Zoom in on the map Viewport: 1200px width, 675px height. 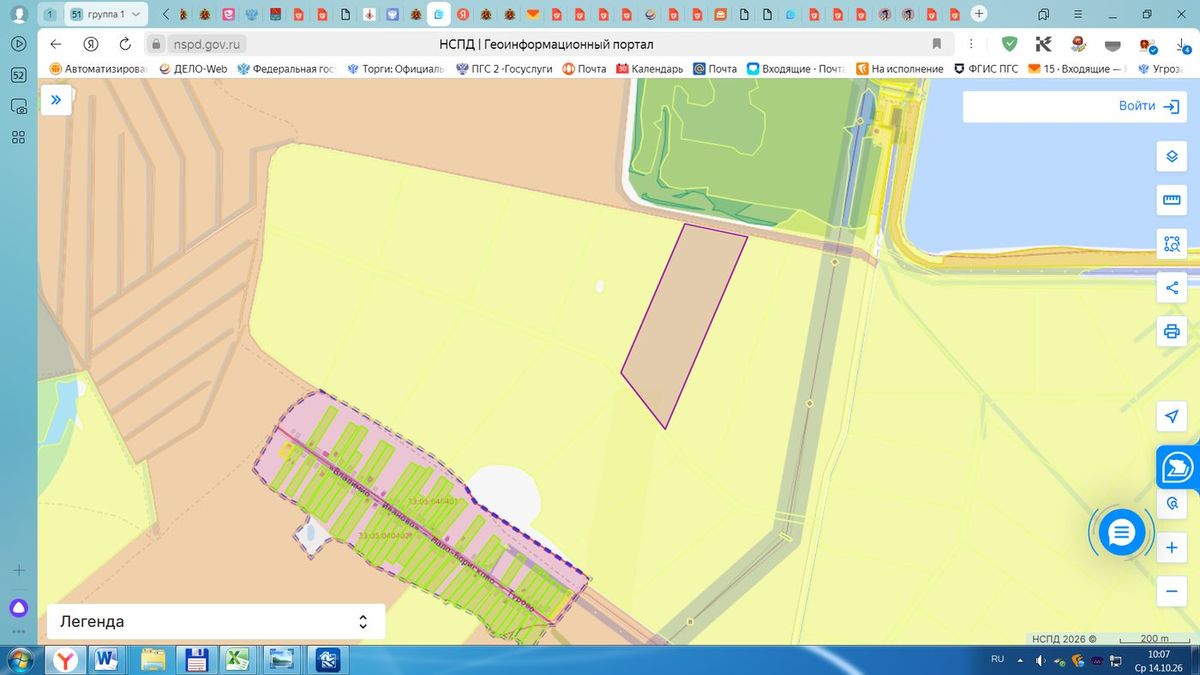pos(1171,548)
